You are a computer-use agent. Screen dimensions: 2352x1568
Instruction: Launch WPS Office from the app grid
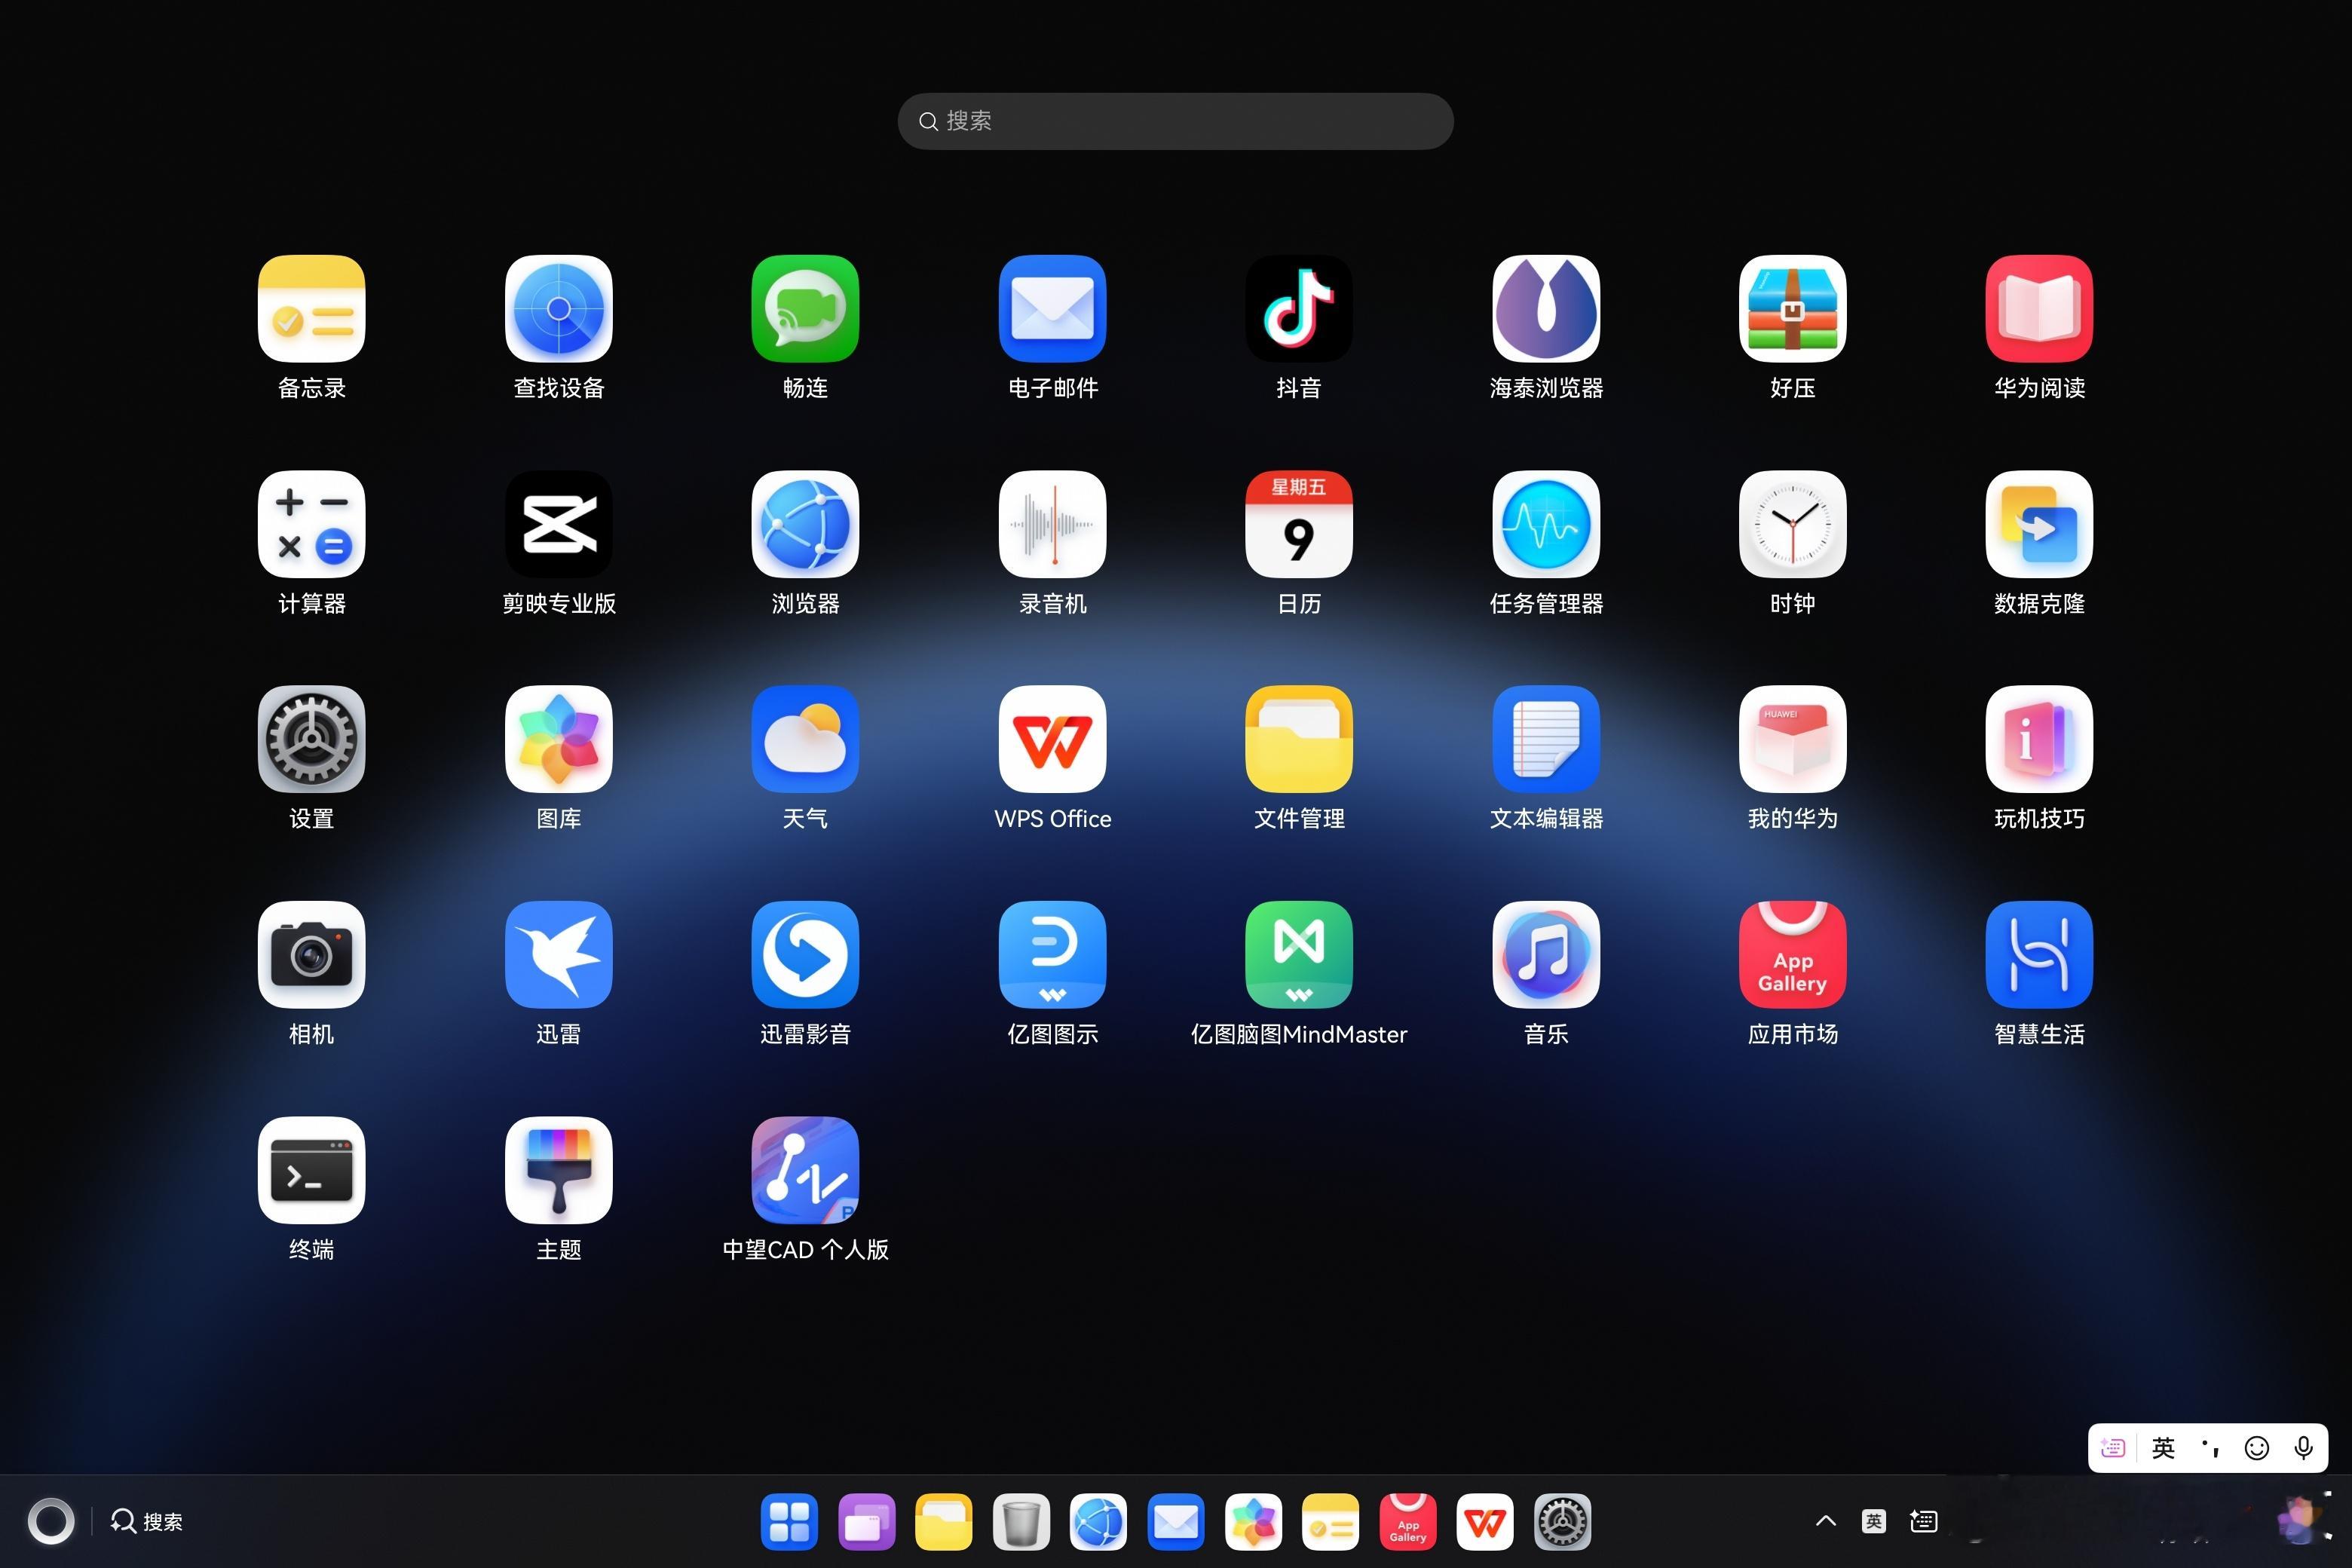1052,739
